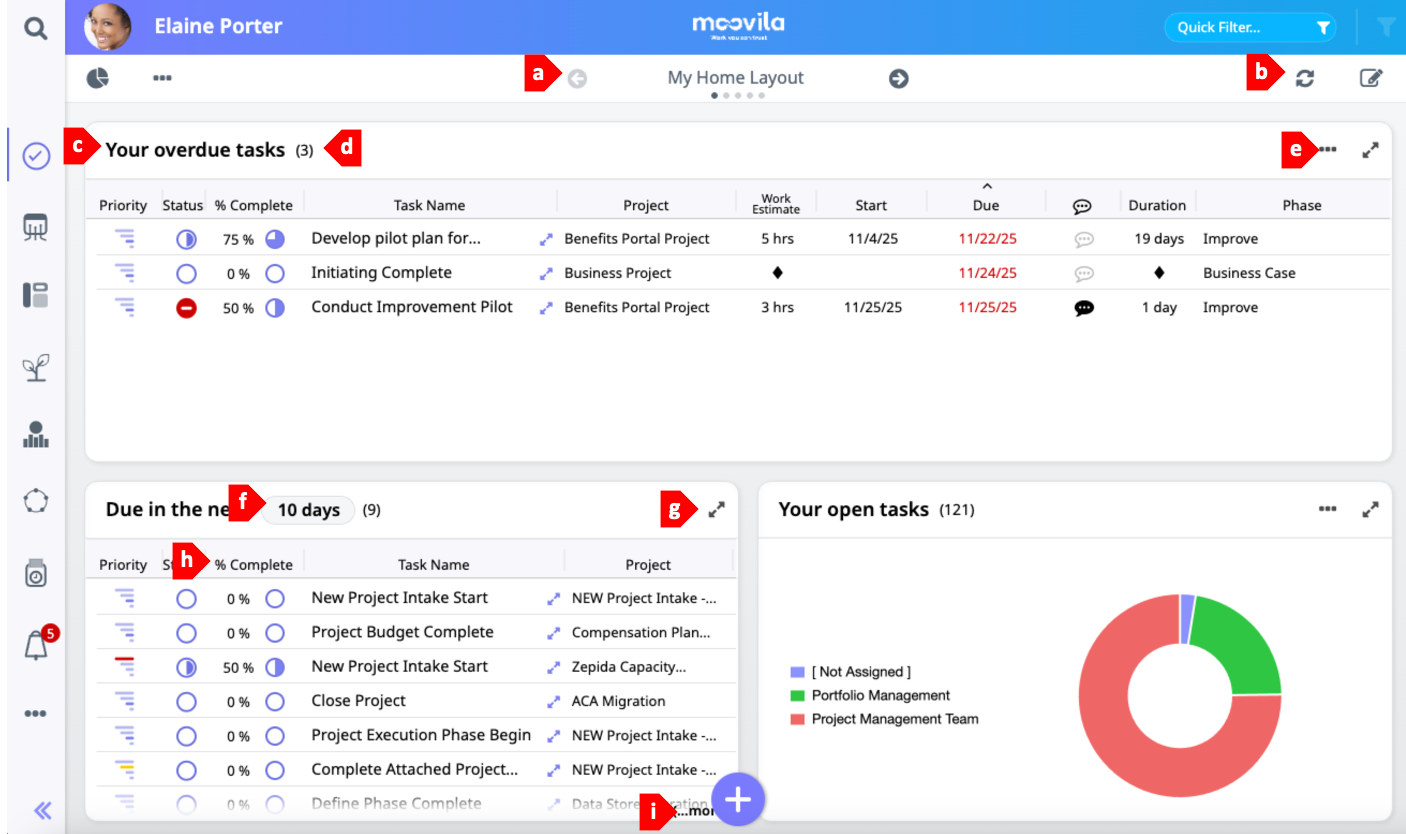Open the 10 days range selector
1406x834 pixels.
pyautogui.click(x=308, y=510)
